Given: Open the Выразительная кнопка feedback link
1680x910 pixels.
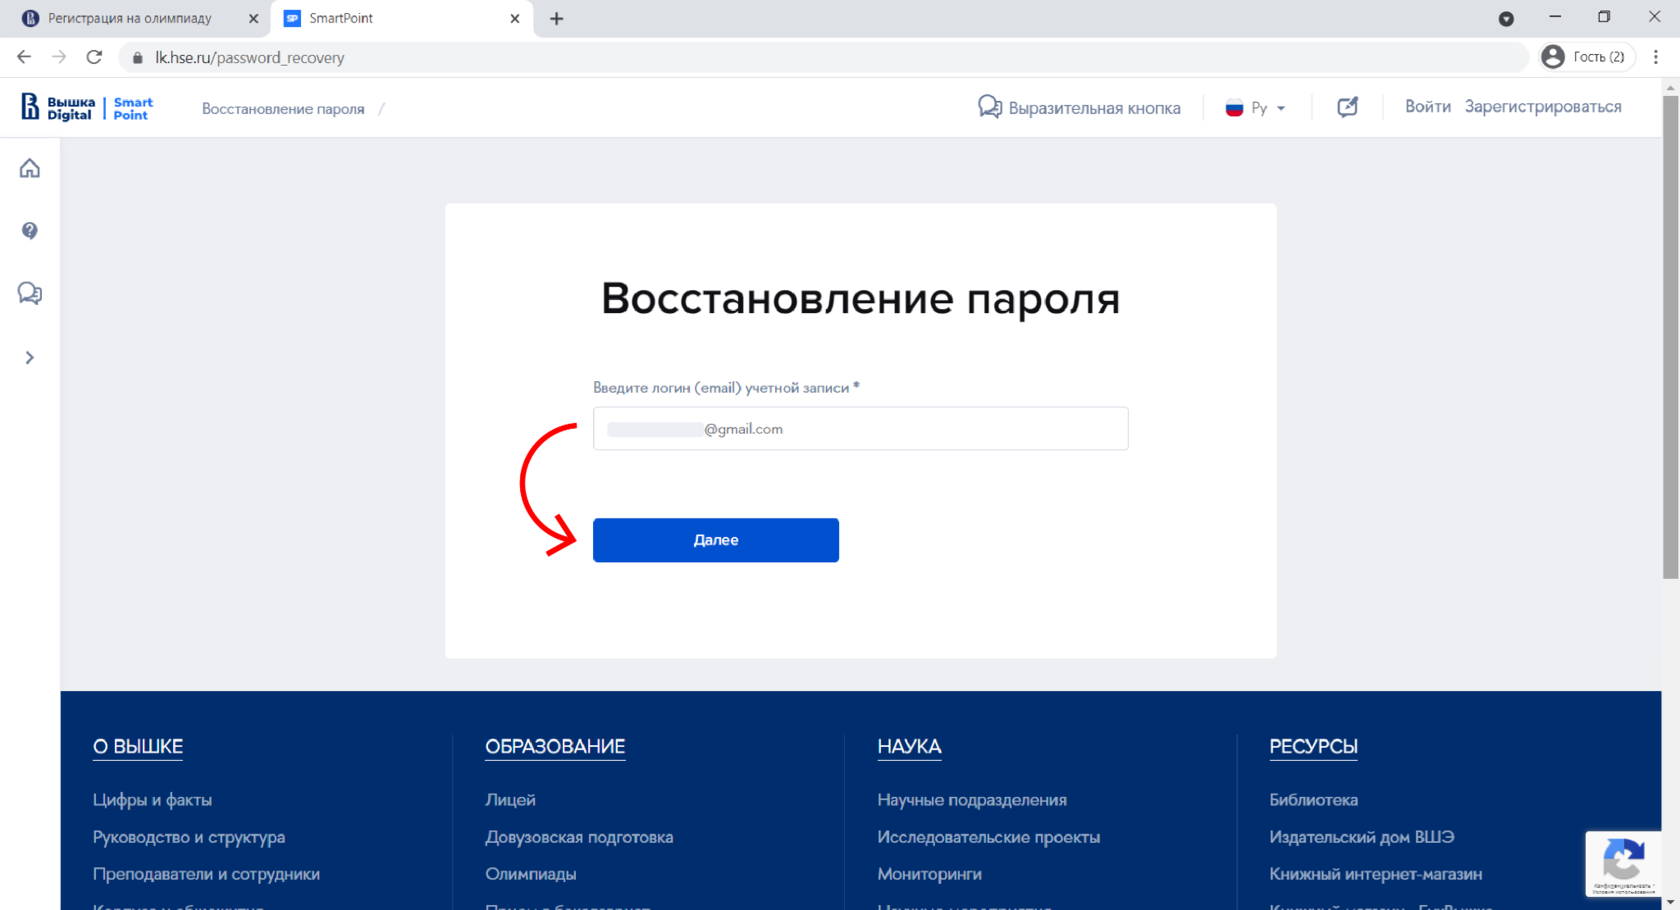Looking at the screenshot, I should click(1079, 108).
